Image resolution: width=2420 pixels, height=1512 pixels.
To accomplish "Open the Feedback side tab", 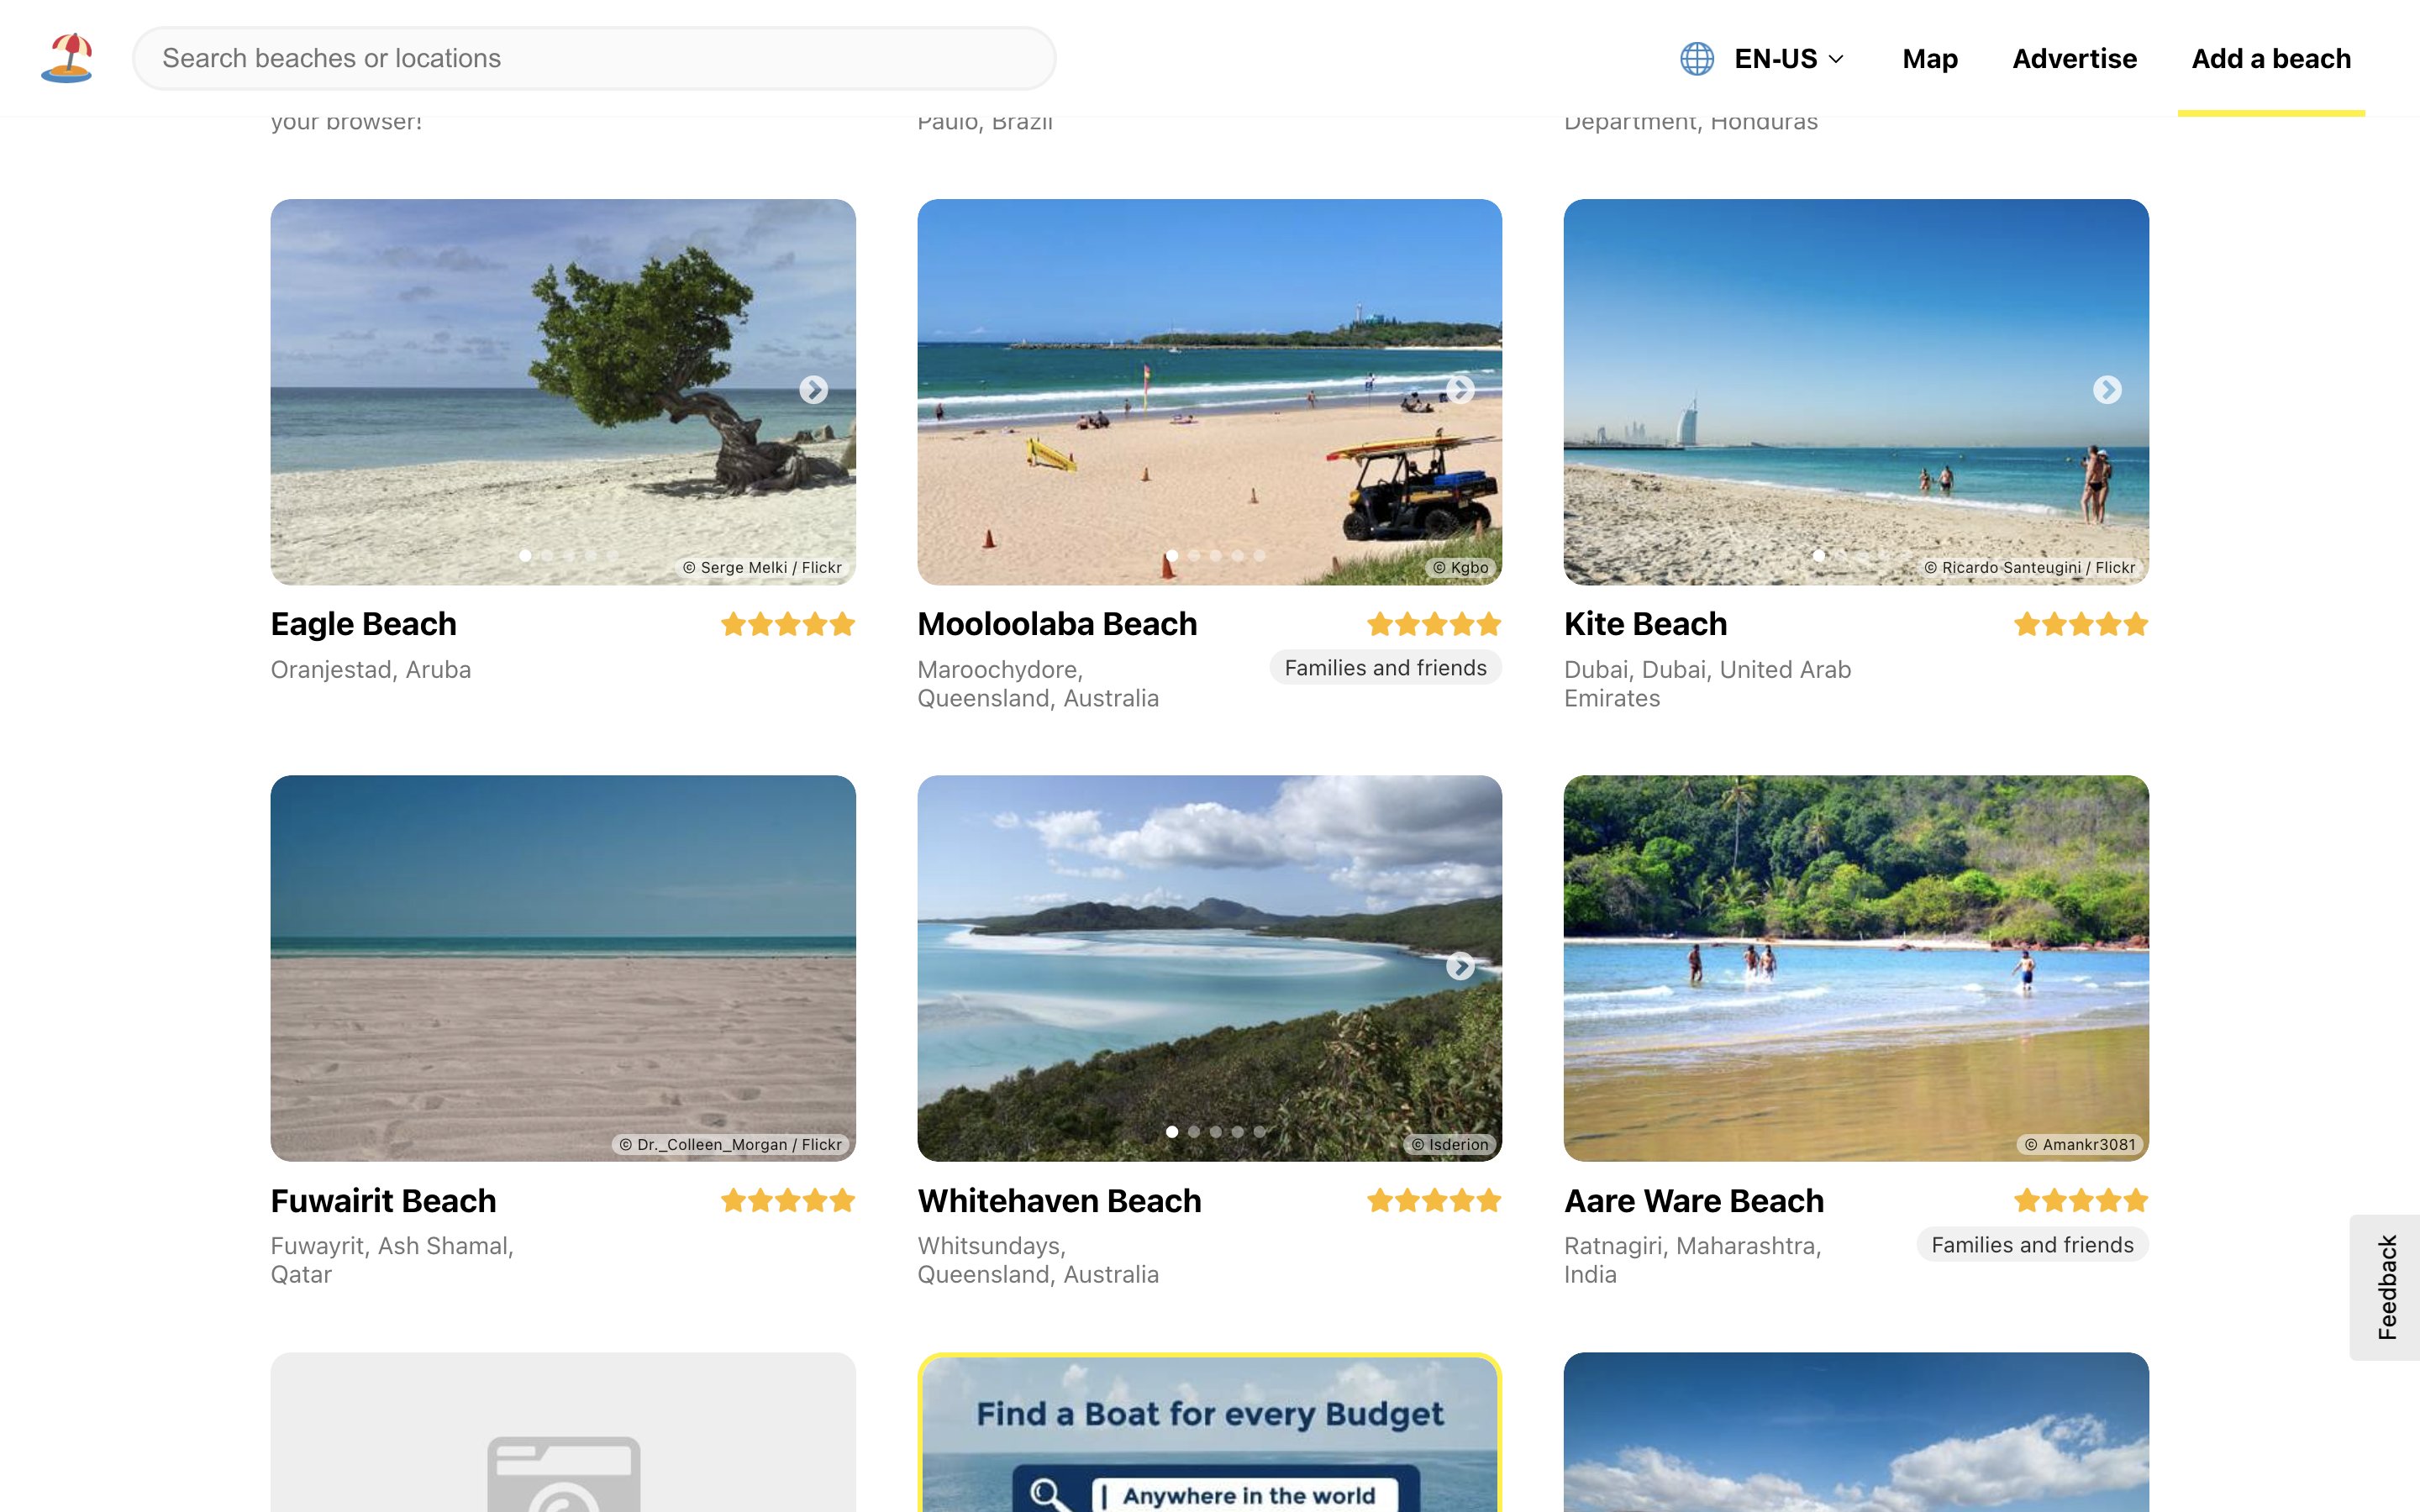I will [2387, 1287].
